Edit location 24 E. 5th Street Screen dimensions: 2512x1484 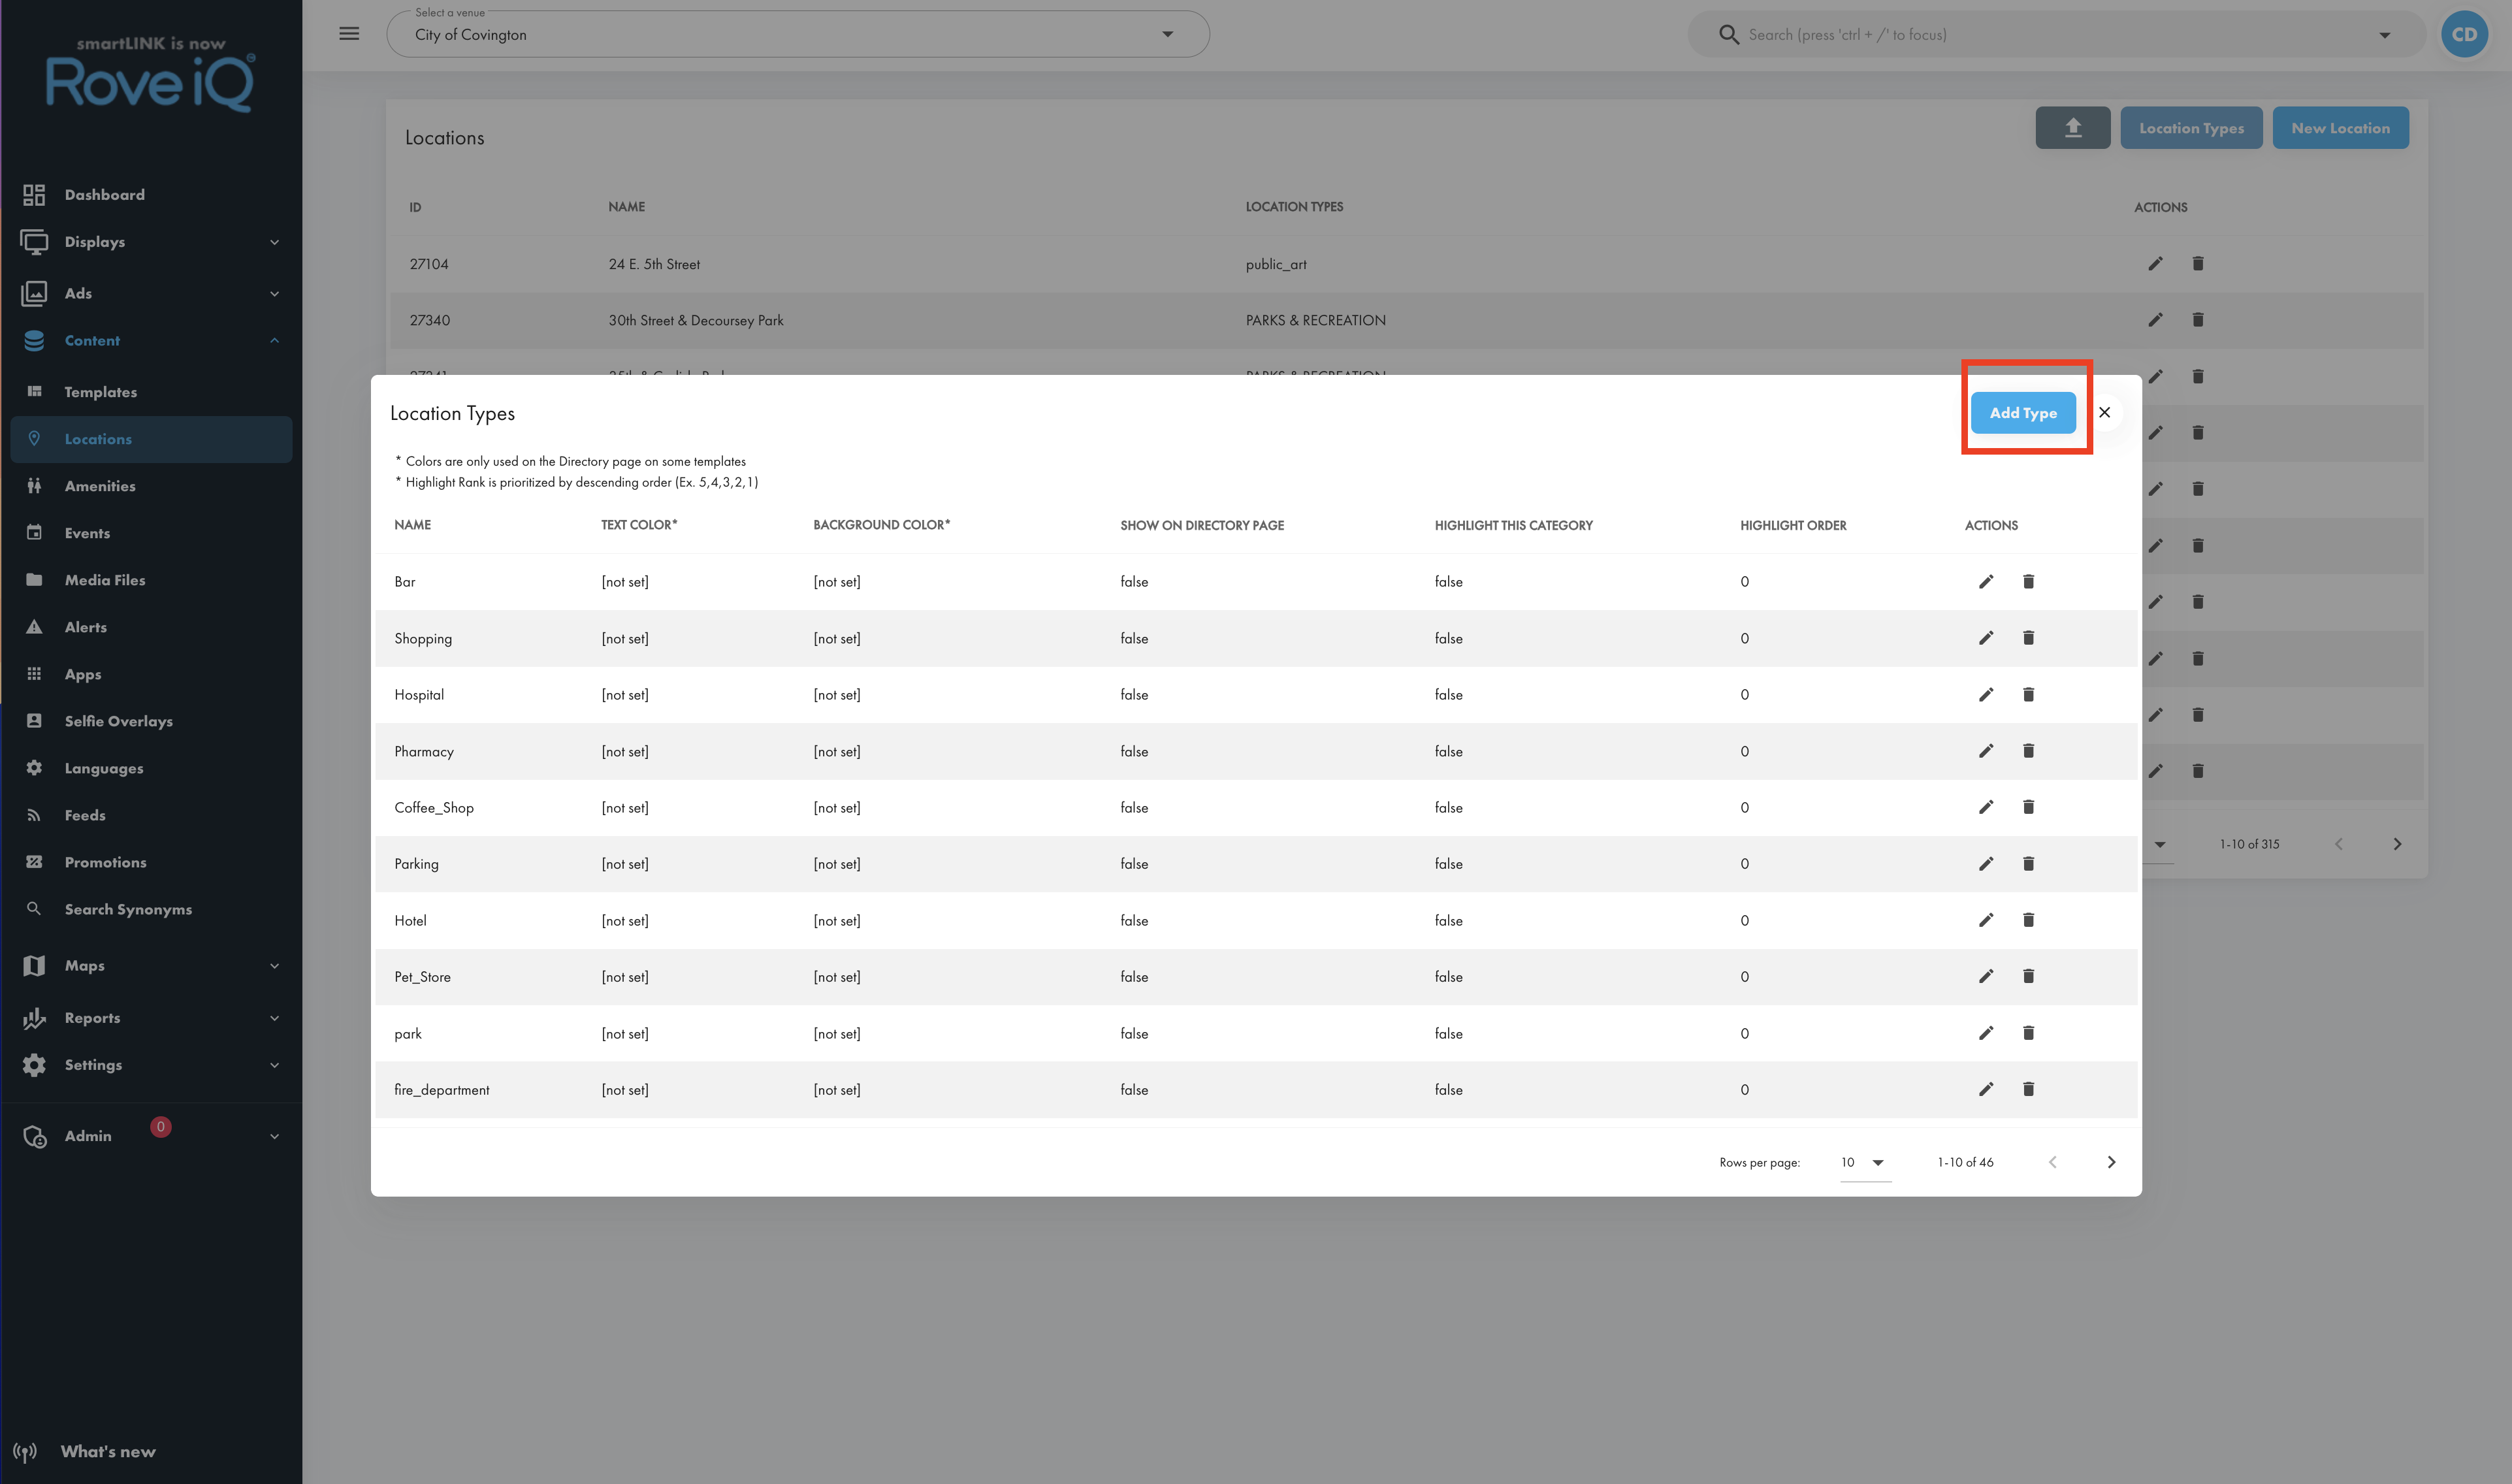[2155, 264]
